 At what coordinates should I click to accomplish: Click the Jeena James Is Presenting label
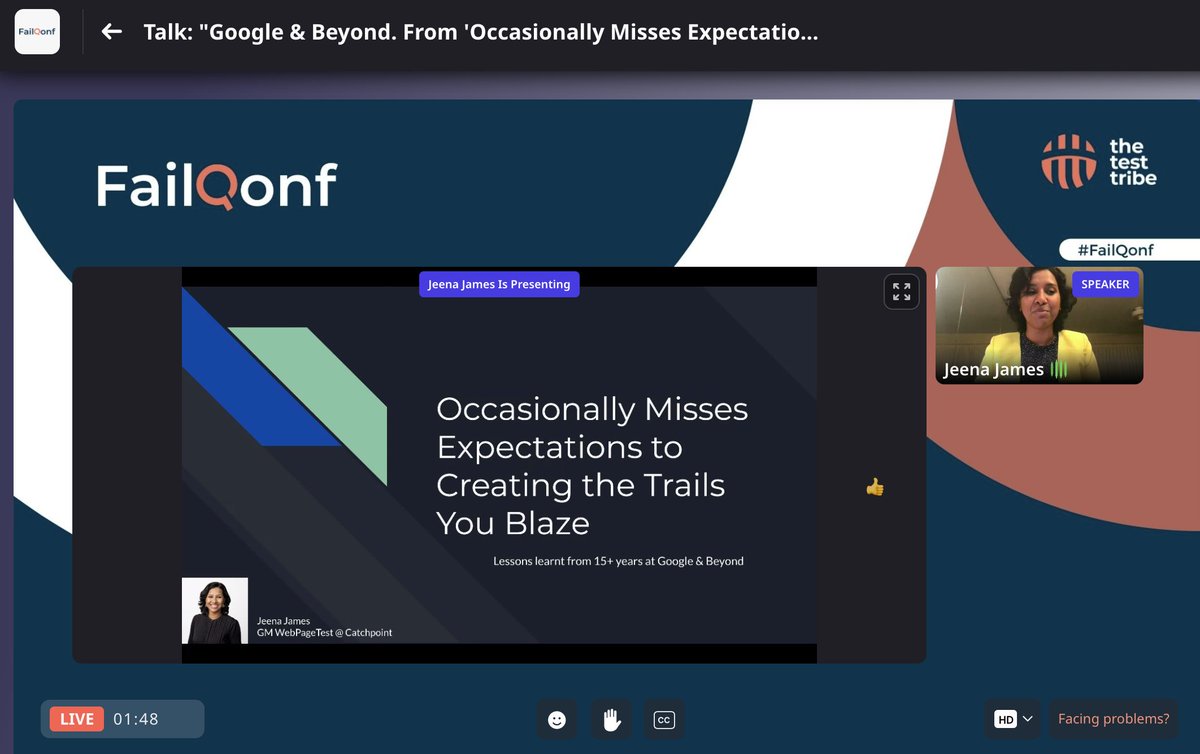(x=499, y=284)
